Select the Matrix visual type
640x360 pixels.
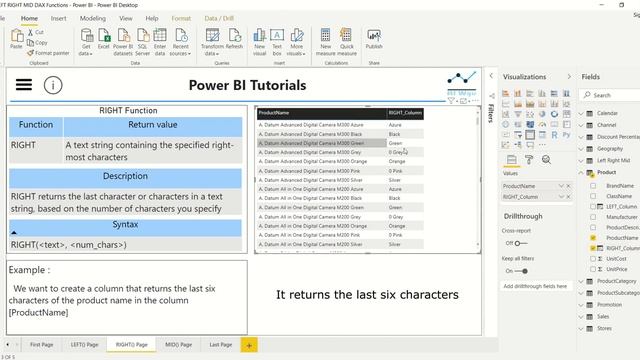(x=542, y=134)
